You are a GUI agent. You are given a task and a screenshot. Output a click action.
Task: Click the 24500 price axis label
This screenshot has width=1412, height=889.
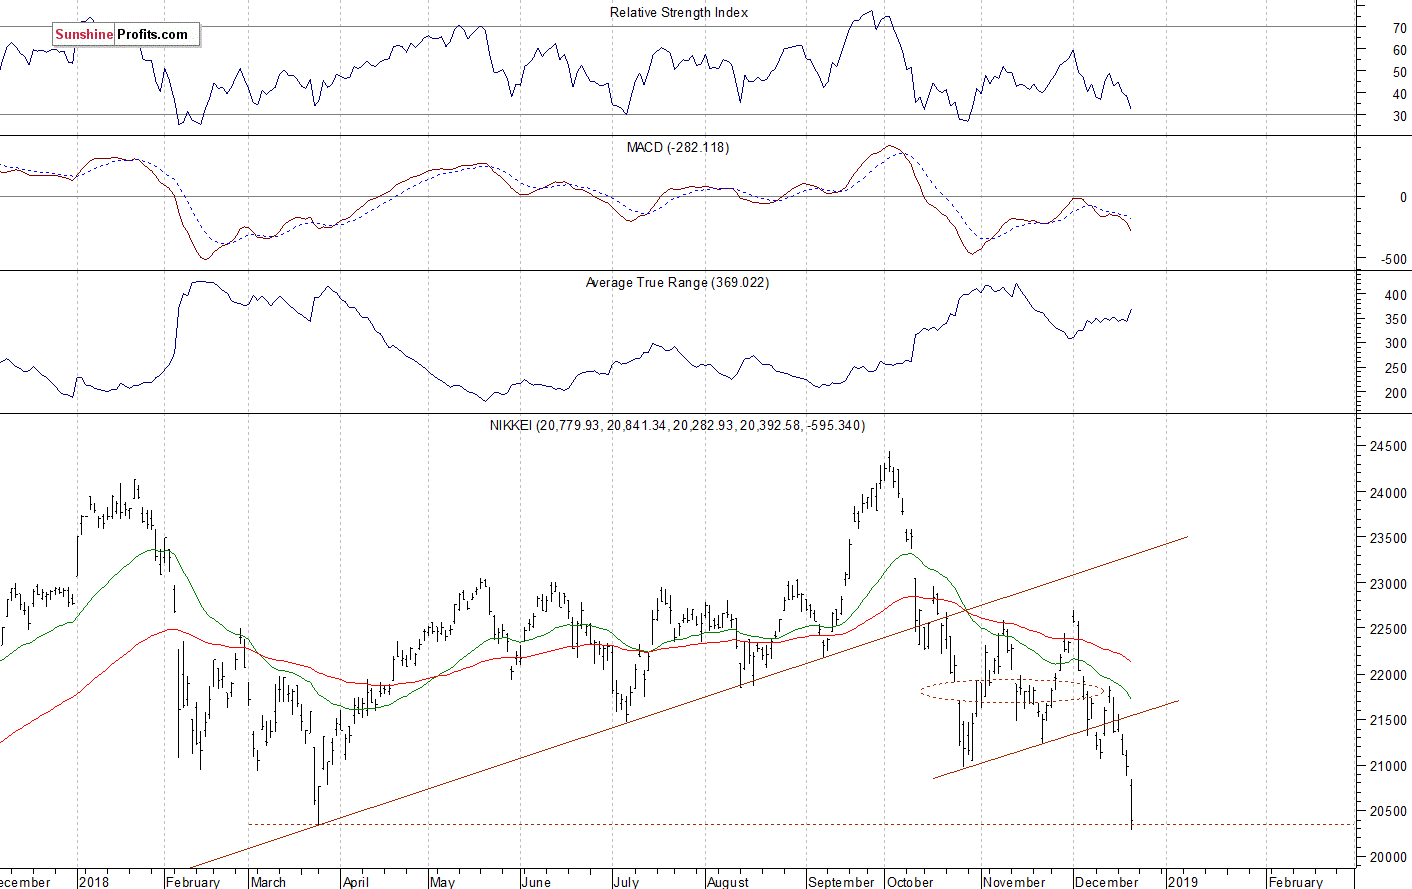tap(1388, 447)
